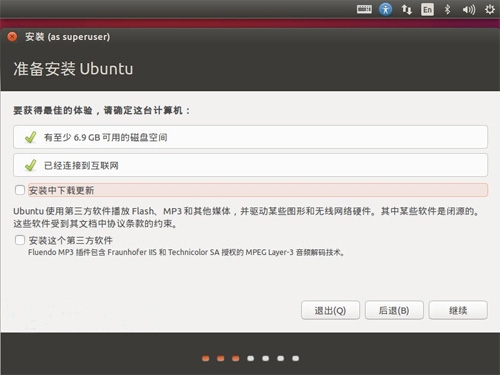Open the accessibility menu icon
This screenshot has width=500, height=375.
pos(385,9)
